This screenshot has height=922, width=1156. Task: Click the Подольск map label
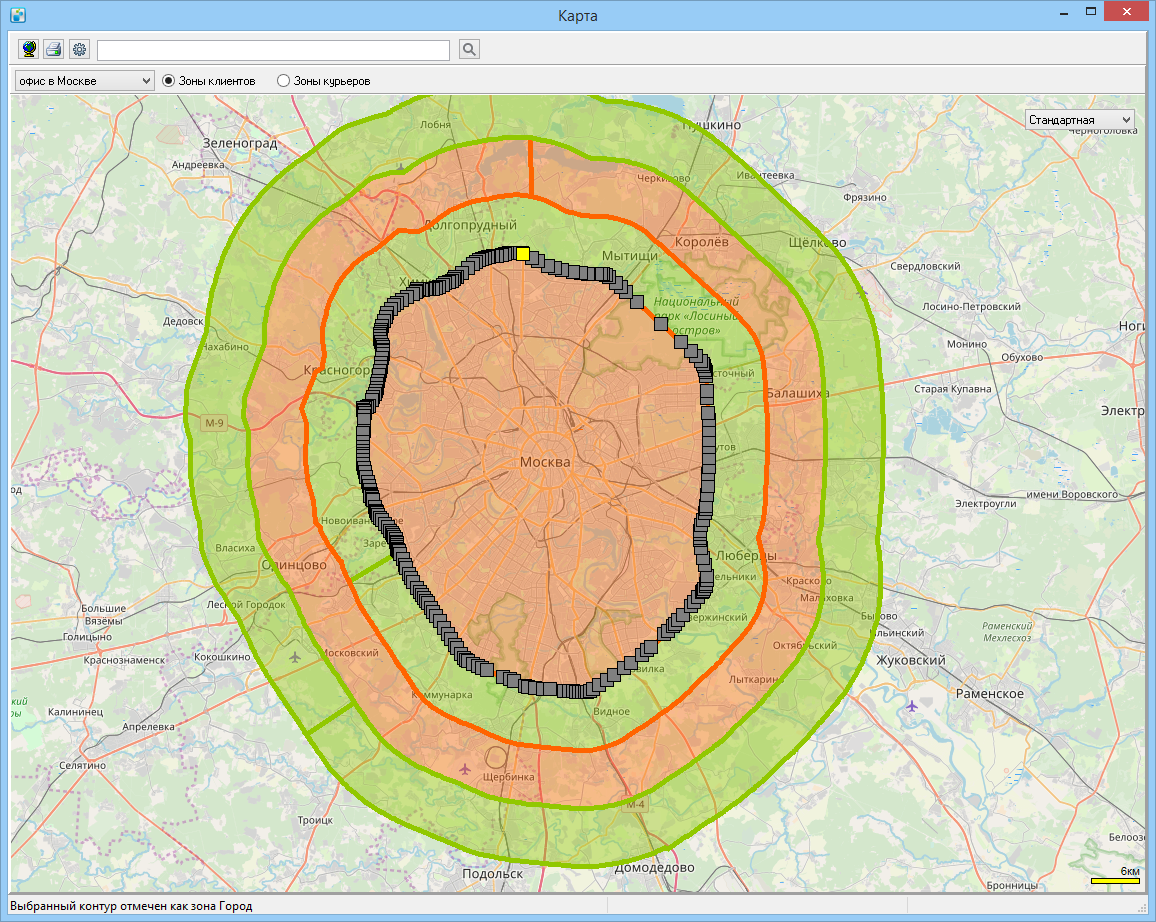pos(492,874)
